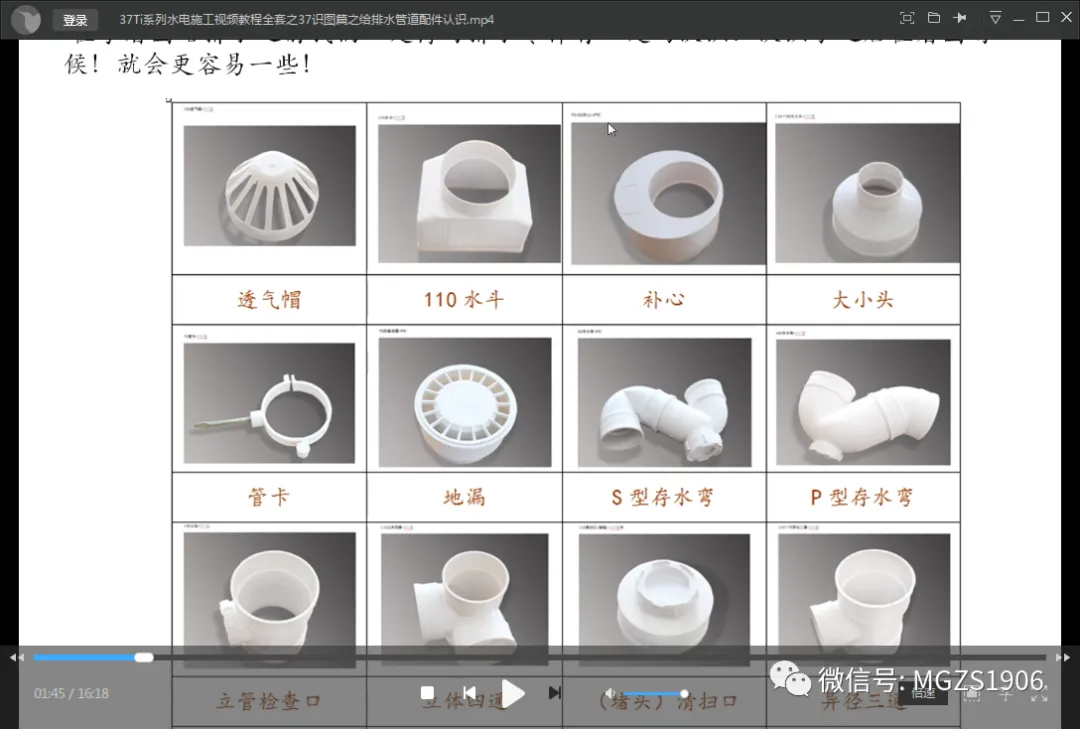This screenshot has width=1080, height=729.
Task: Click the 补心 label in the video
Action: pyautogui.click(x=664, y=300)
